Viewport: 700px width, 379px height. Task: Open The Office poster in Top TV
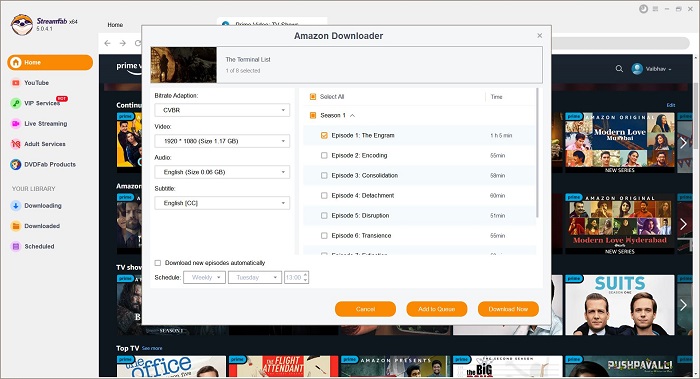coord(171,367)
